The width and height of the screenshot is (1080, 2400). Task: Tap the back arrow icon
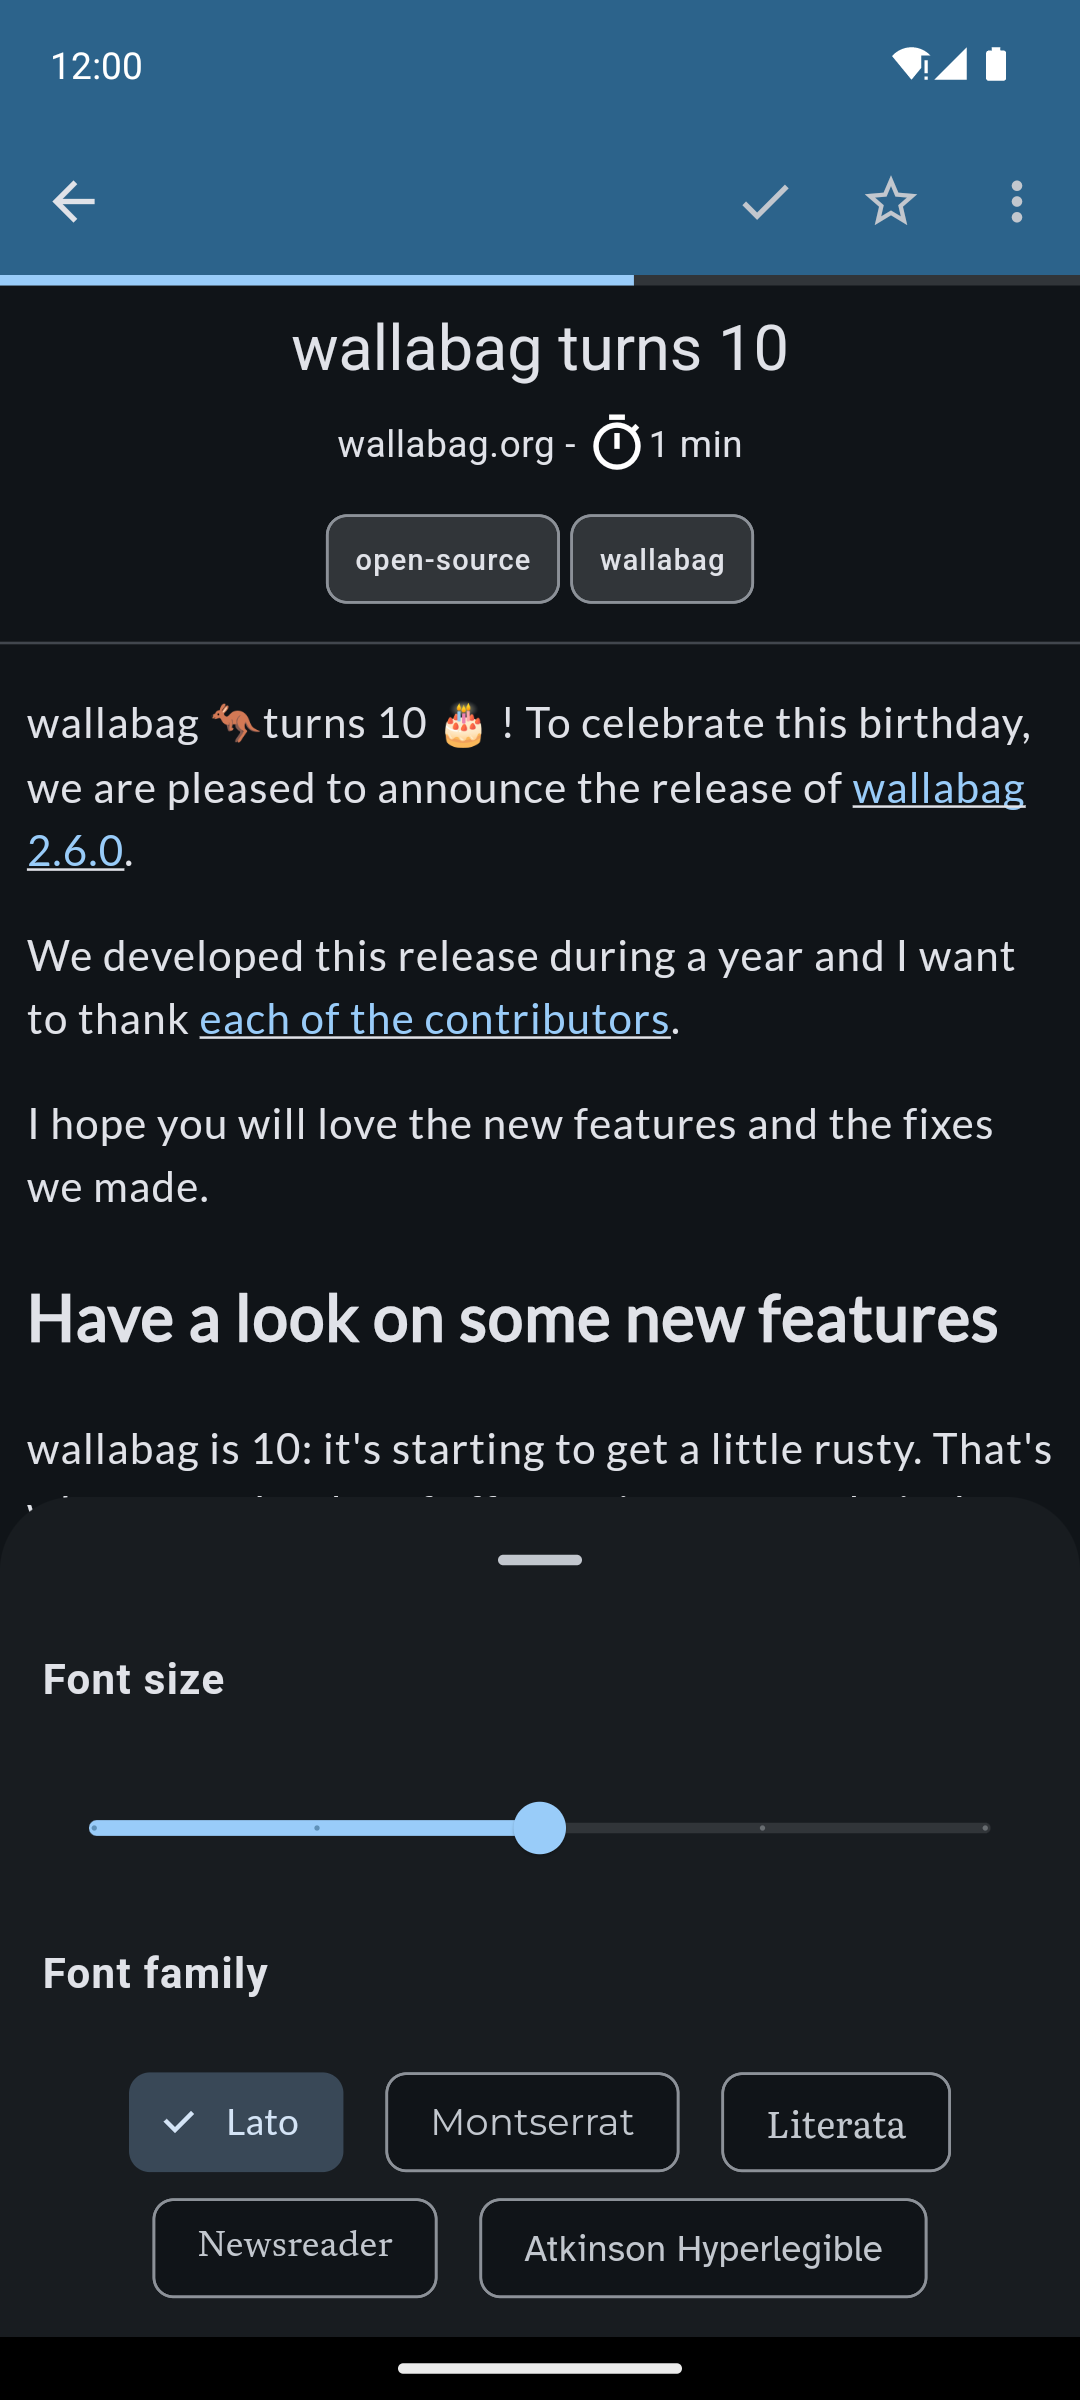coord(73,202)
